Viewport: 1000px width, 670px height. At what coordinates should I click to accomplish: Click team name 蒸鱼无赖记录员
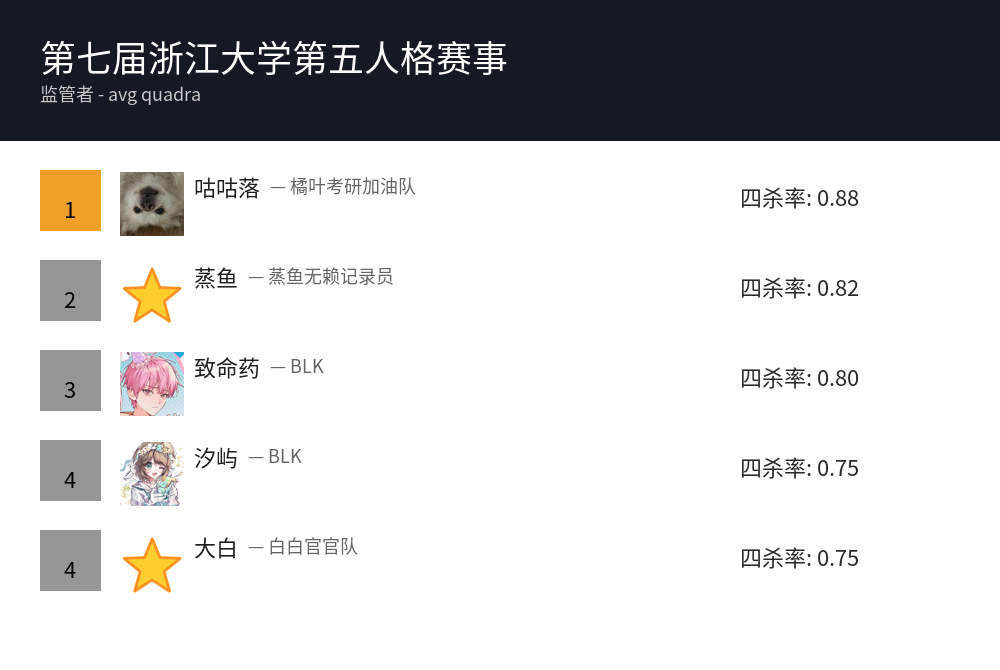pos(330,277)
